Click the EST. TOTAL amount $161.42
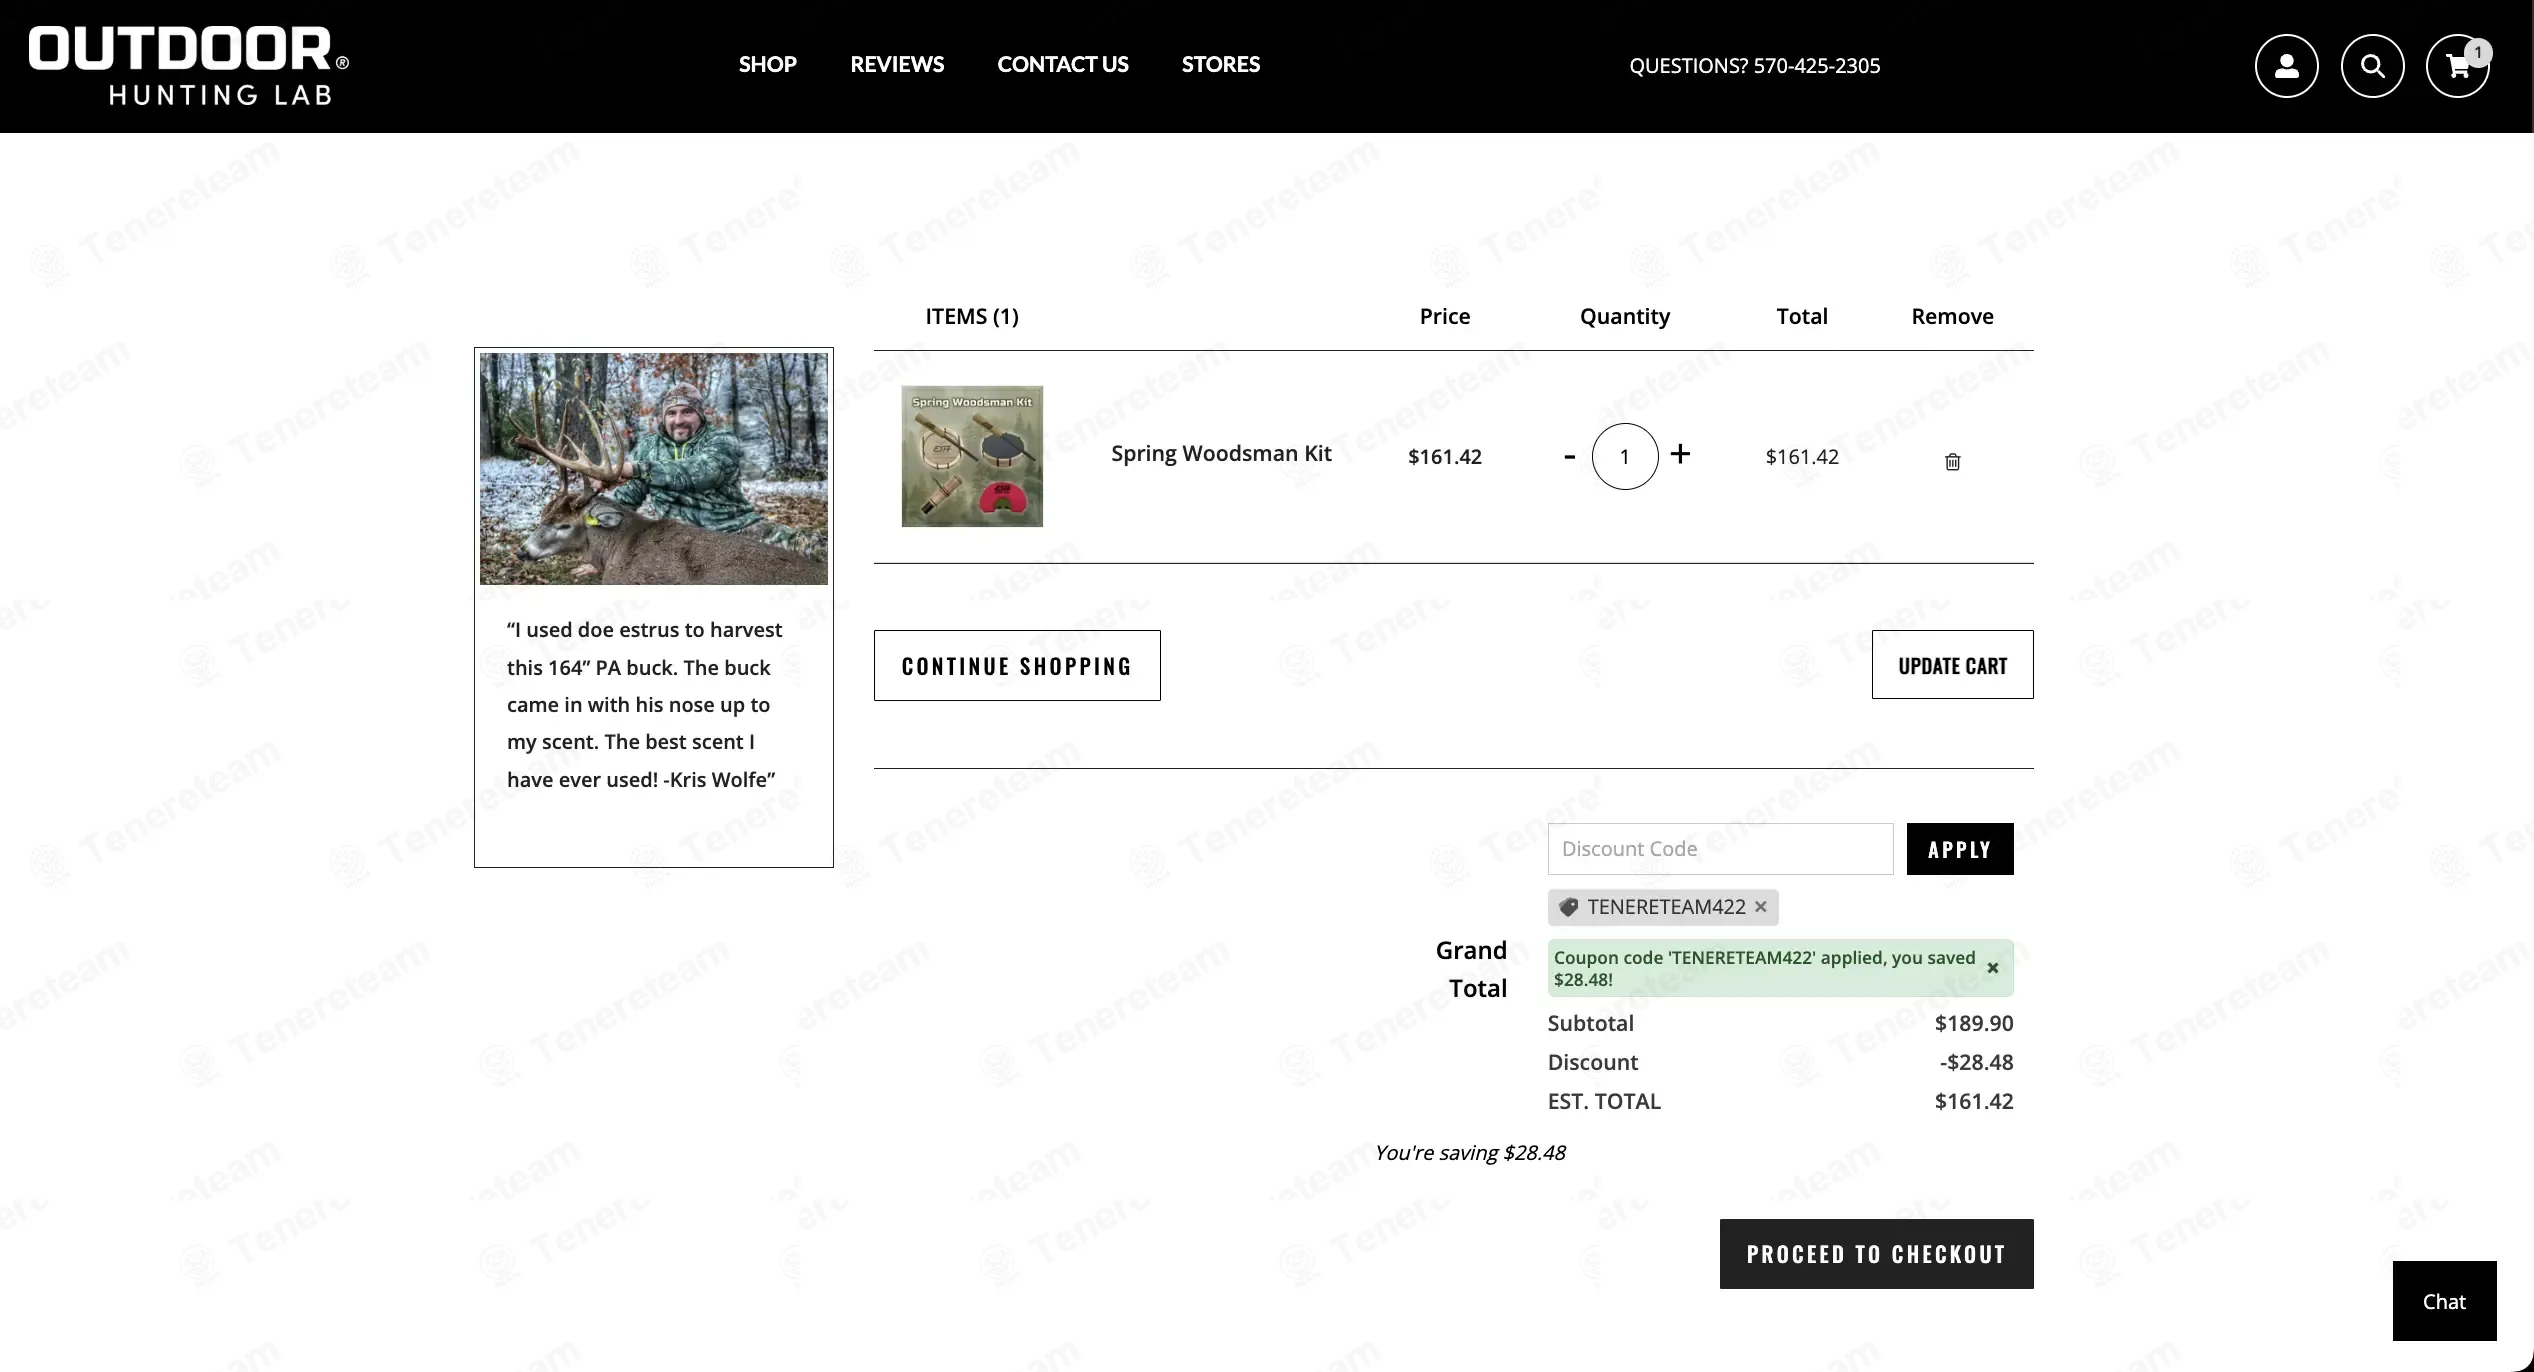 1974,1101
